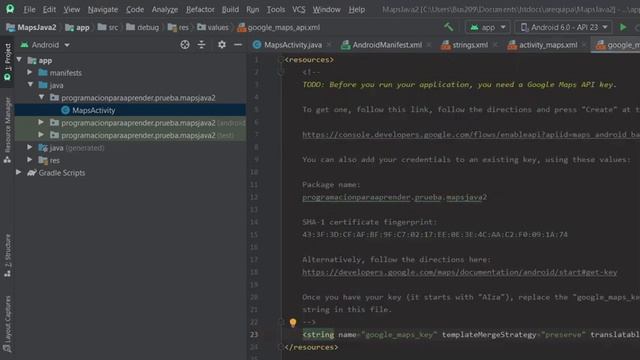Image resolution: width=640 pixels, height=360 pixels.
Task: Click the SHA-1 fingerprint value text
Action: (435, 235)
